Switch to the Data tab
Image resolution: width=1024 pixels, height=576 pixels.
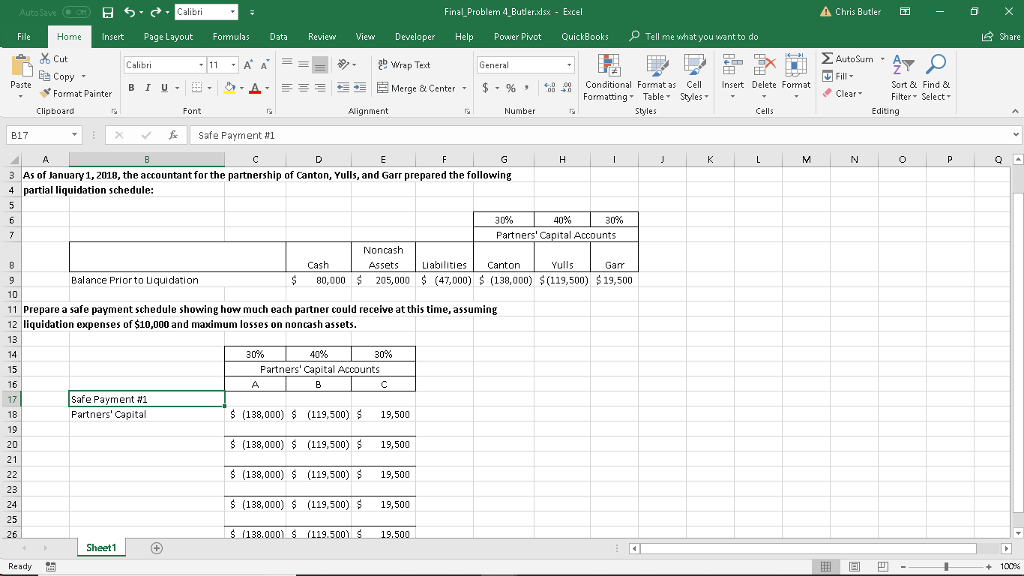279,37
